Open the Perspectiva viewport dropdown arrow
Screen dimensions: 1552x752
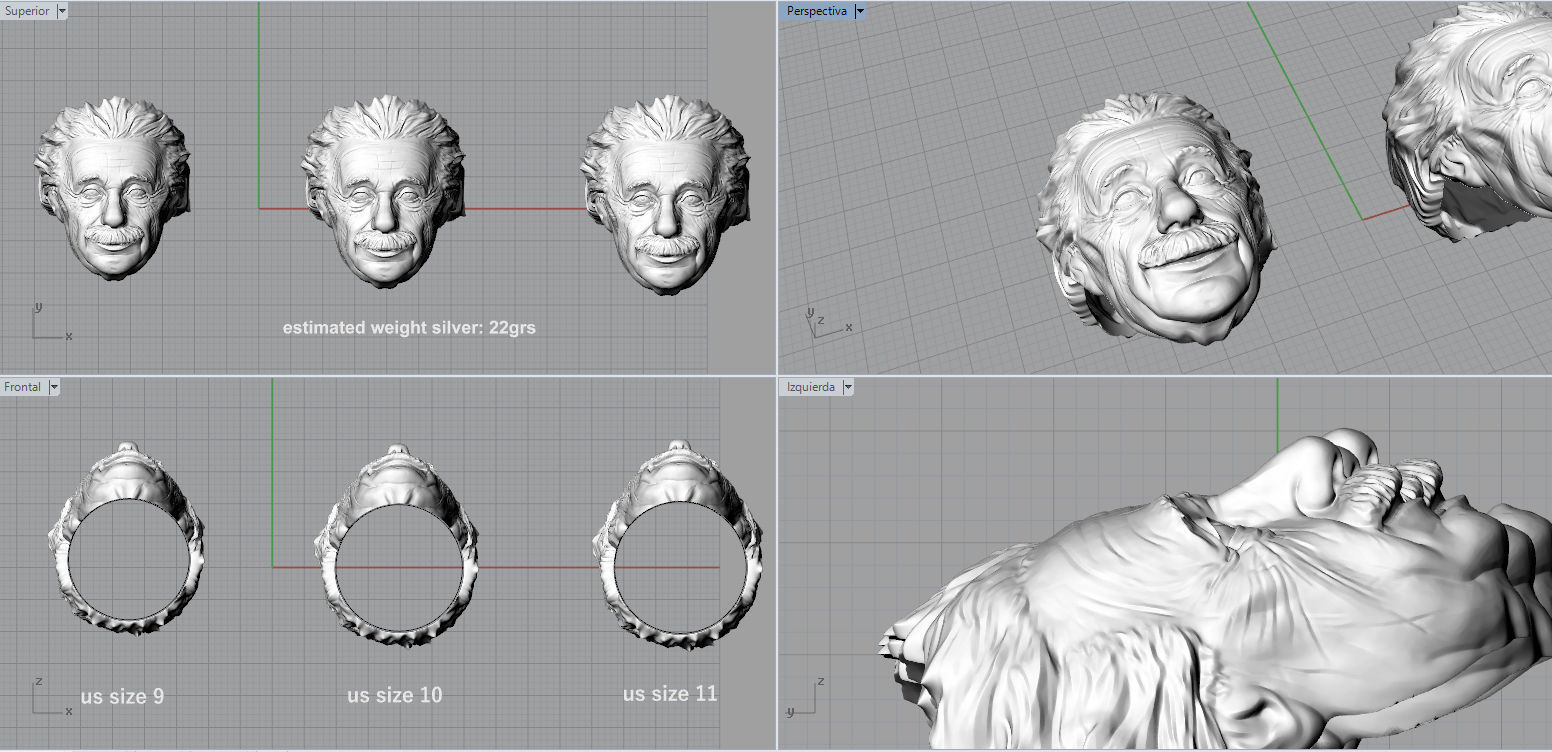click(x=859, y=11)
